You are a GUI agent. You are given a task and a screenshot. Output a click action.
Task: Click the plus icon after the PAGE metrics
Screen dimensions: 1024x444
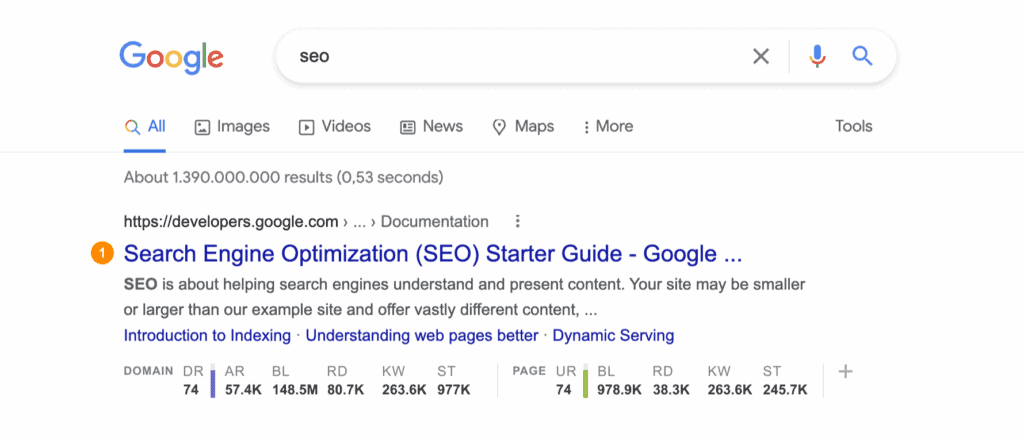846,372
